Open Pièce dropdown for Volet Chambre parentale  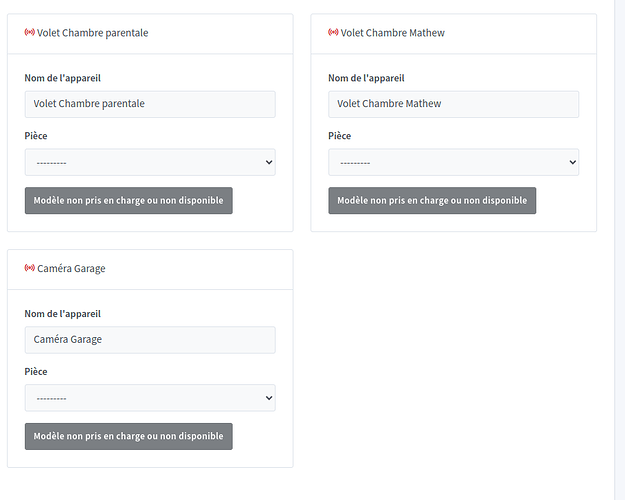150,162
